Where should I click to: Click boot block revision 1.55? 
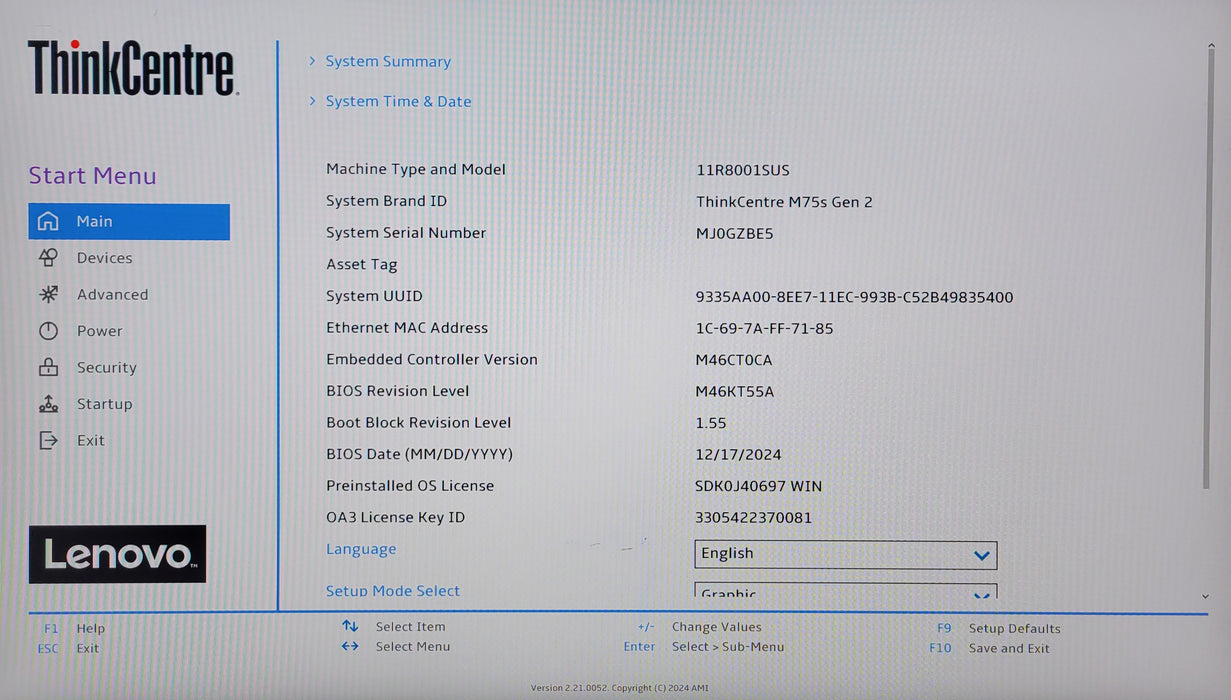(x=711, y=423)
